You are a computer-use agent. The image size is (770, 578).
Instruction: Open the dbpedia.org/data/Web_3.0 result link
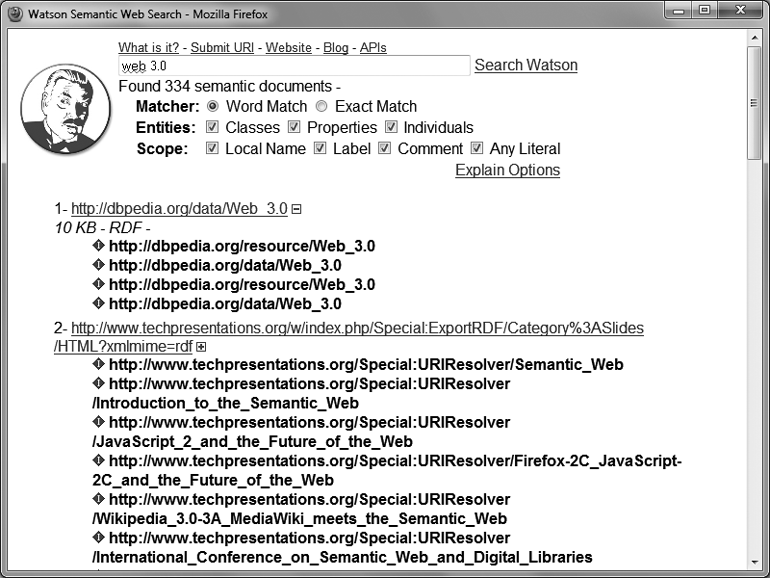(179, 209)
